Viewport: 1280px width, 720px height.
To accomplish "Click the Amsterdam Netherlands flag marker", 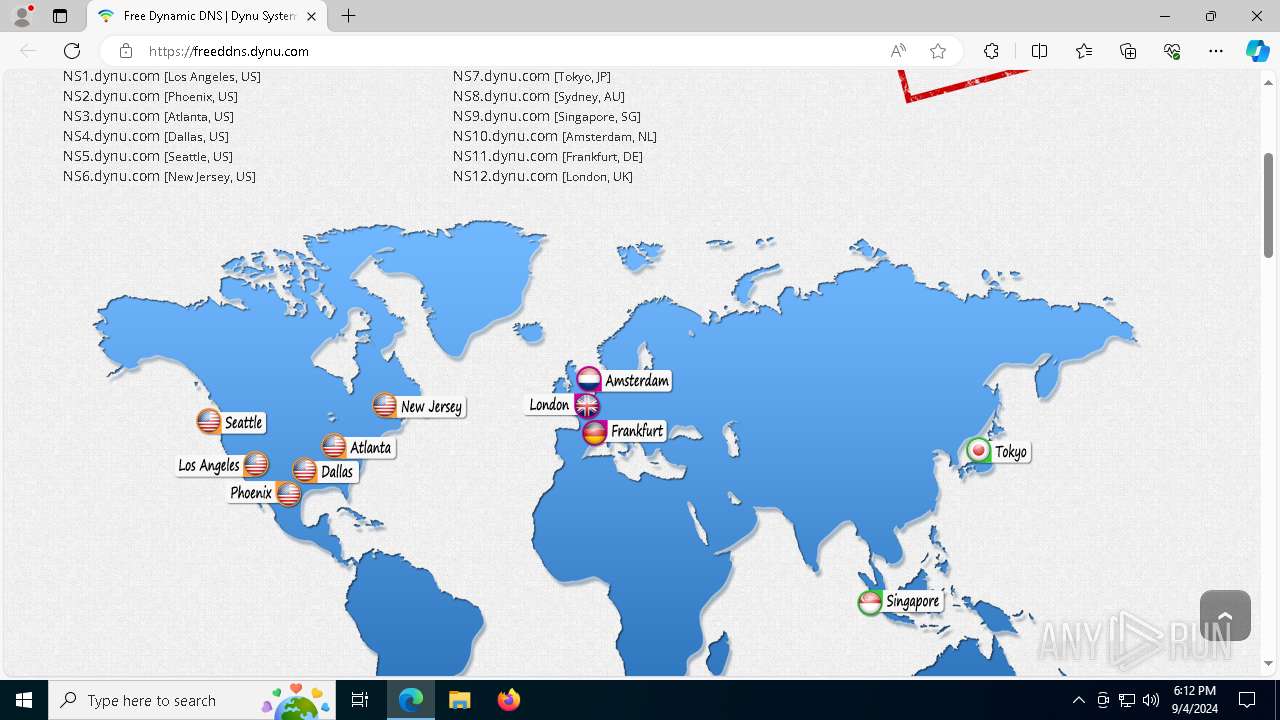I will 589,380.
